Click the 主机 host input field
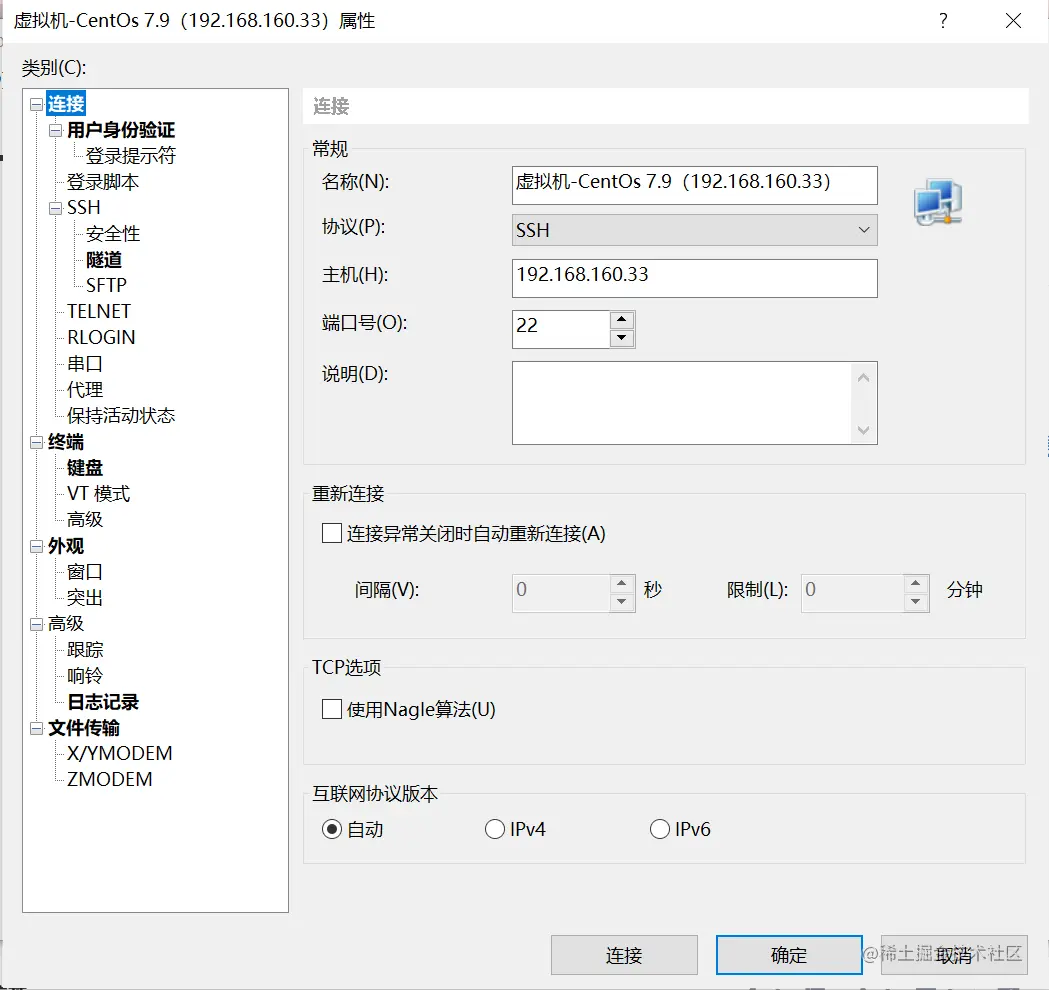Viewport: 1049px width, 990px height. click(694, 278)
